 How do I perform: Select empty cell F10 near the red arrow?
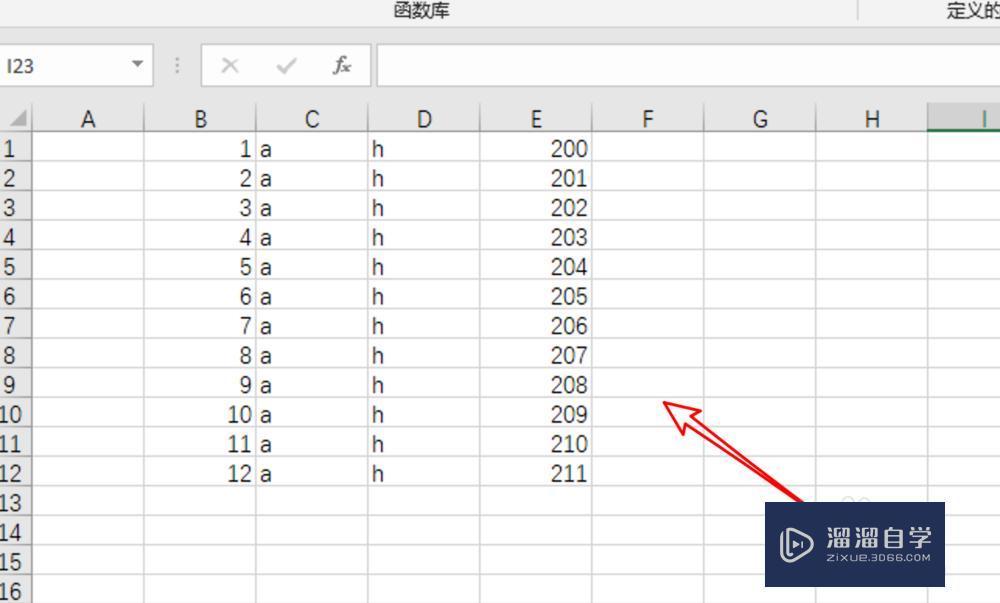click(647, 414)
